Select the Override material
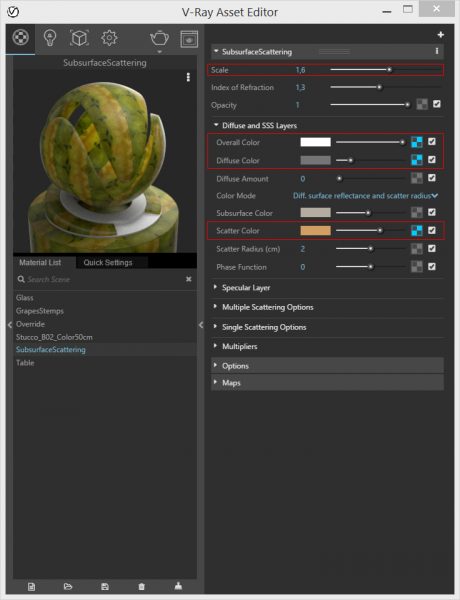Viewport: 460px width, 600px height. point(30,324)
